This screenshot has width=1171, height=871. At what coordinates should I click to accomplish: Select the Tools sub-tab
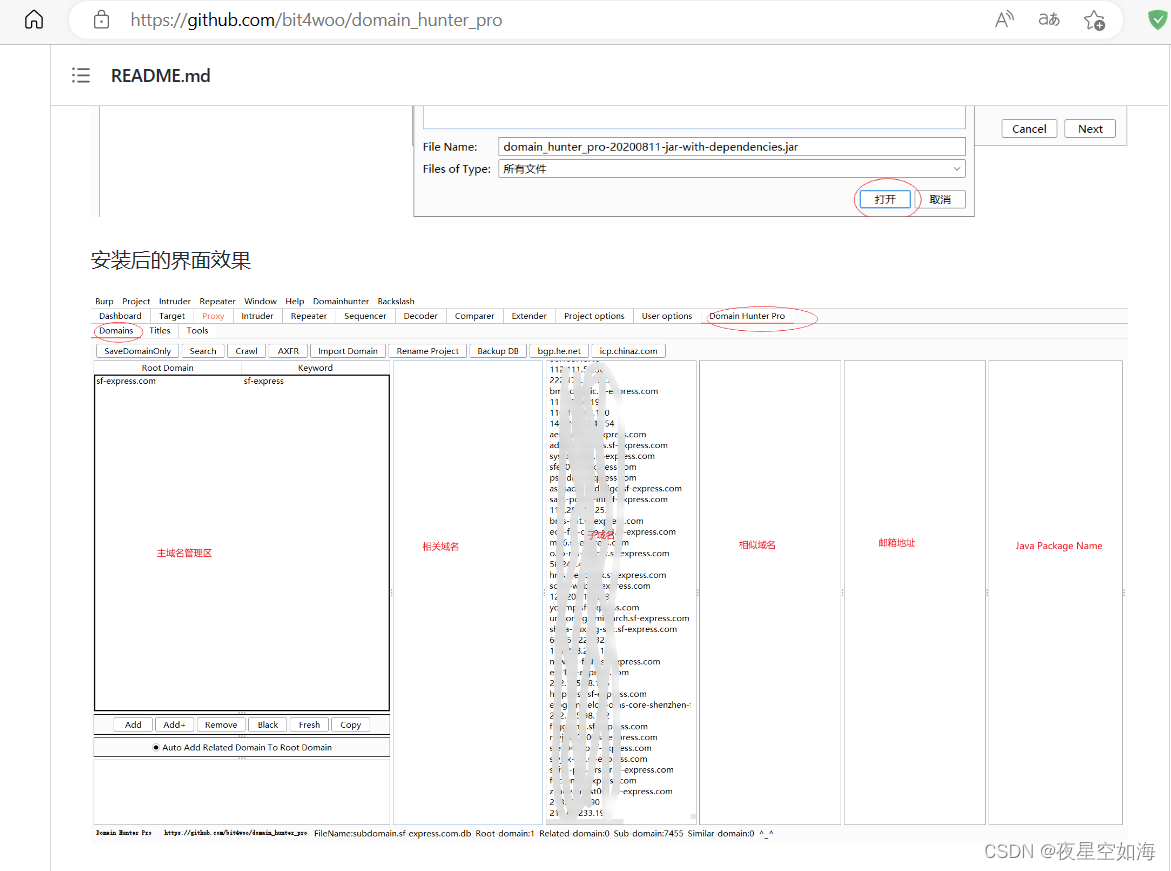coord(197,330)
